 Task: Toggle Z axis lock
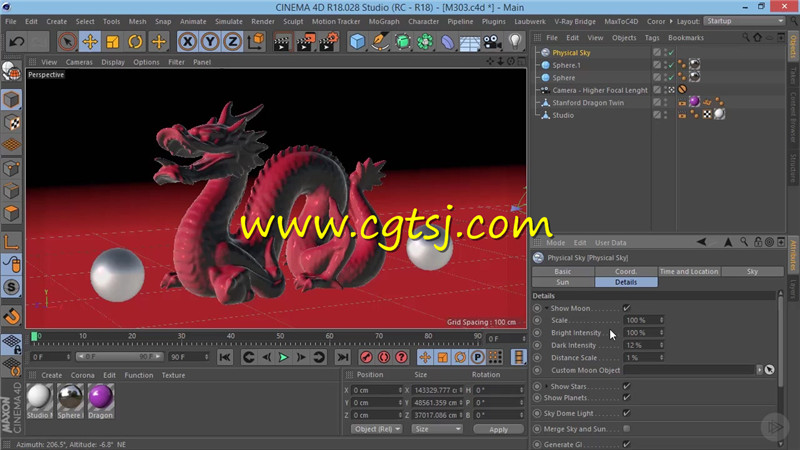tap(233, 41)
